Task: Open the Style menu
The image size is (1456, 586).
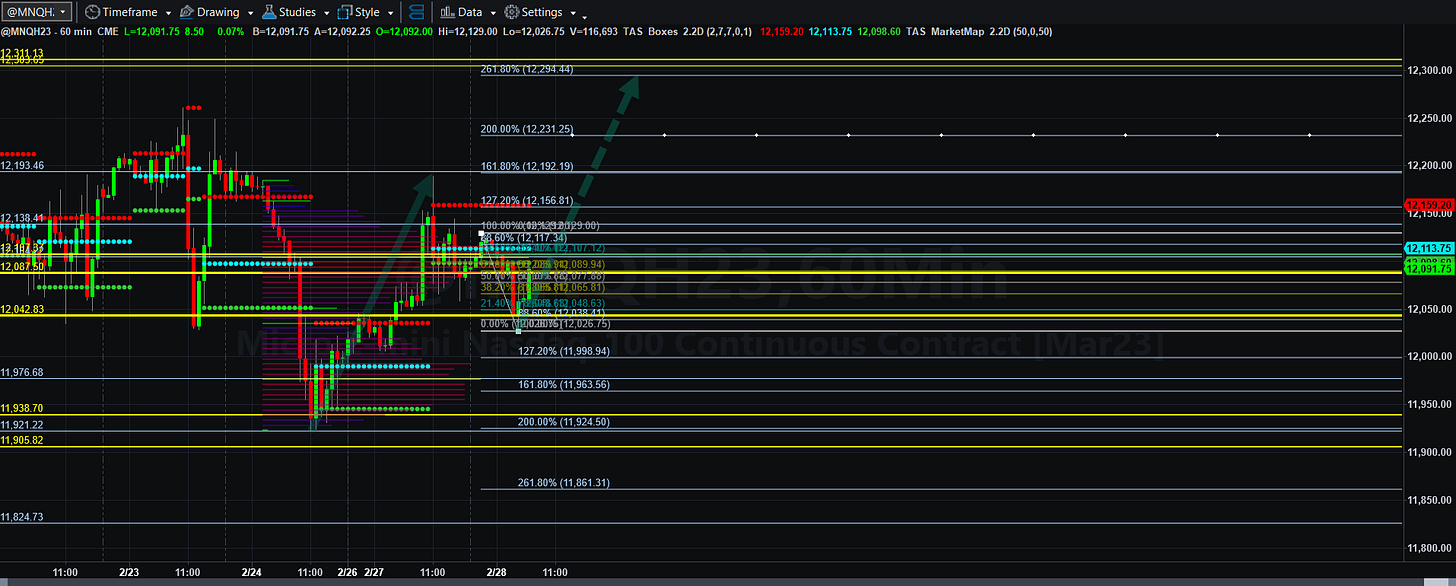Action: tap(368, 12)
